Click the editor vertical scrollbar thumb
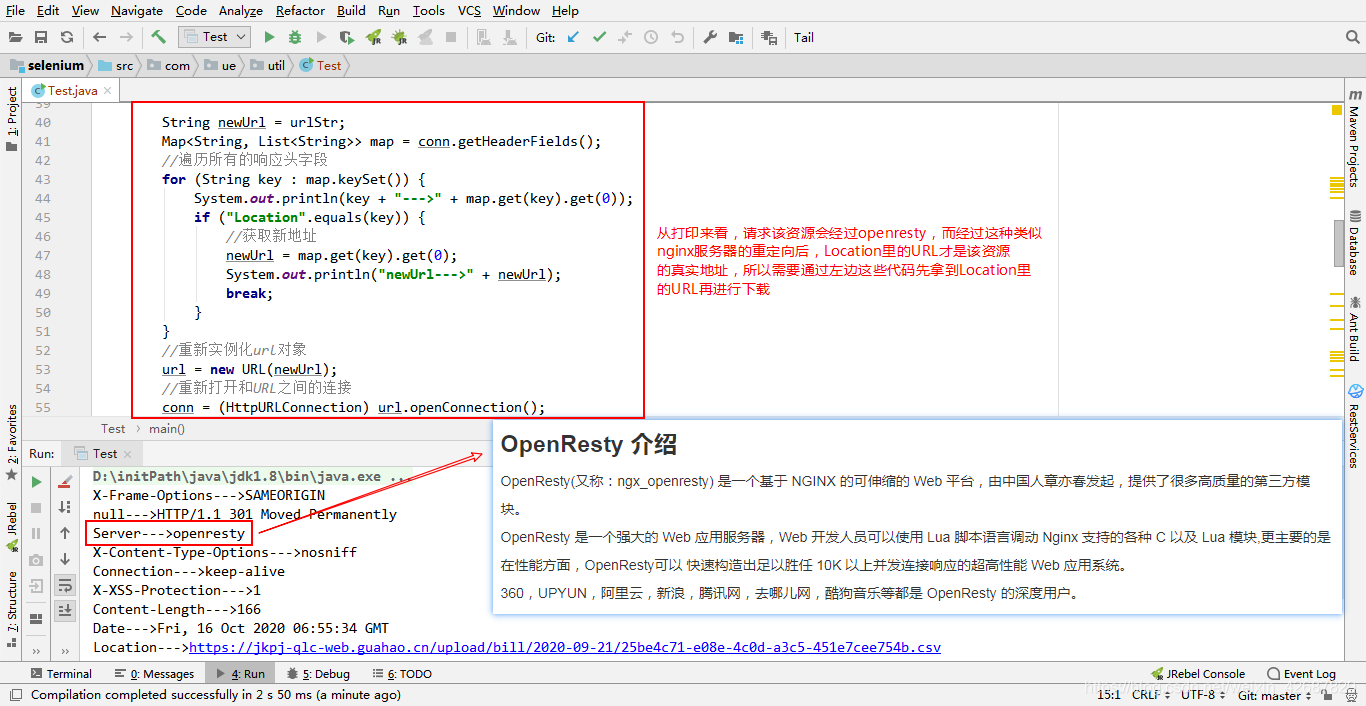This screenshot has width=1366, height=706. click(1338, 242)
